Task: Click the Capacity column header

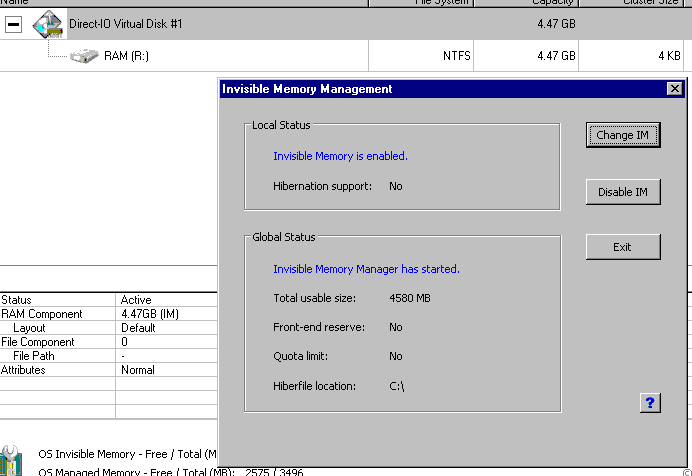Action: pyautogui.click(x=526, y=3)
